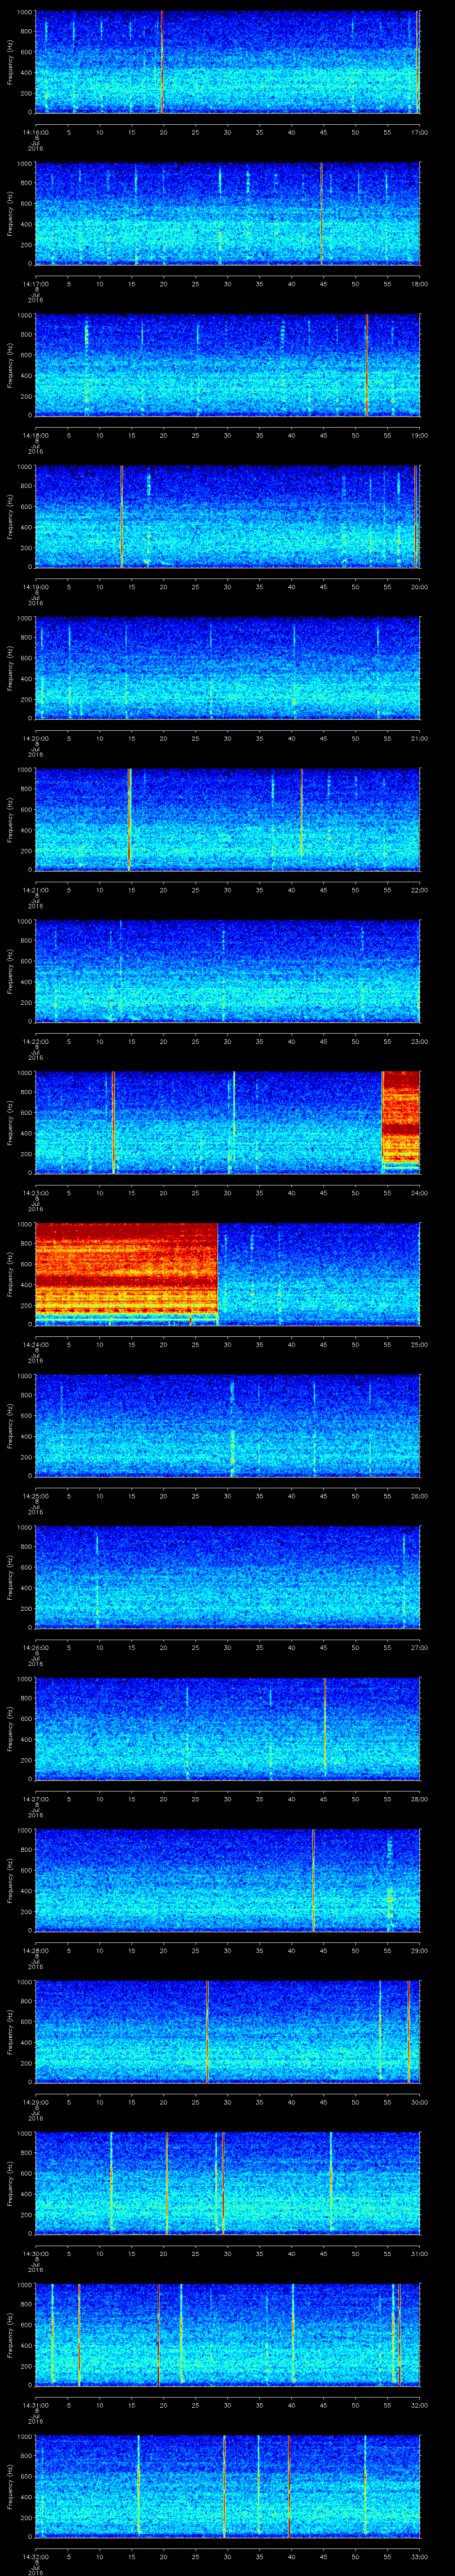Click the 14:16:00 start time label
The height and width of the screenshot is (2576, 455).
coord(36,132)
